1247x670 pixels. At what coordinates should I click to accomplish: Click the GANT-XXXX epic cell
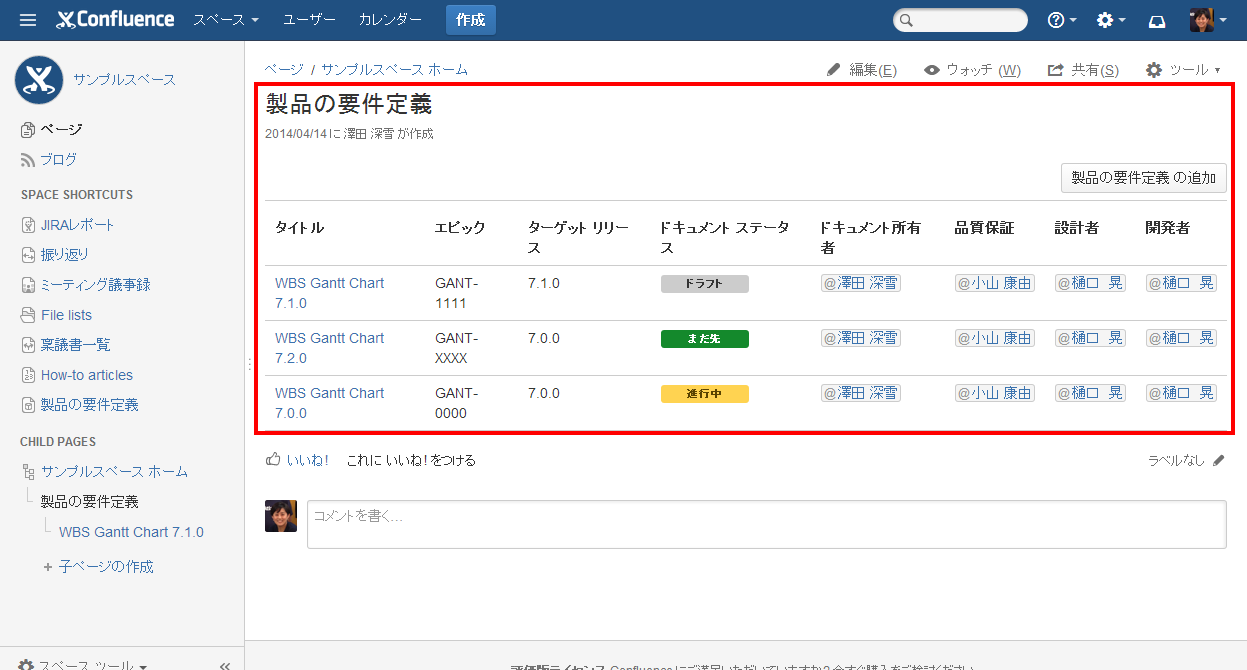click(457, 348)
